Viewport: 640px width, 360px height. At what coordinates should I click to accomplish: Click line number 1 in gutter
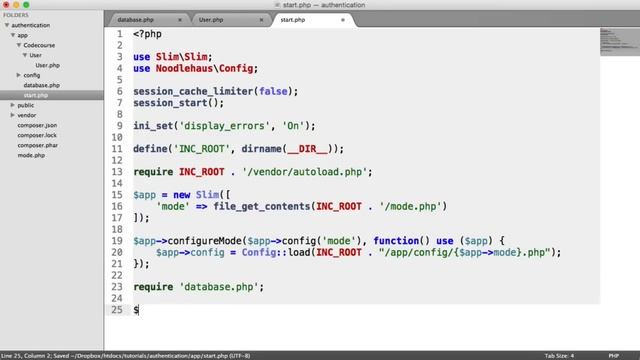coord(120,34)
